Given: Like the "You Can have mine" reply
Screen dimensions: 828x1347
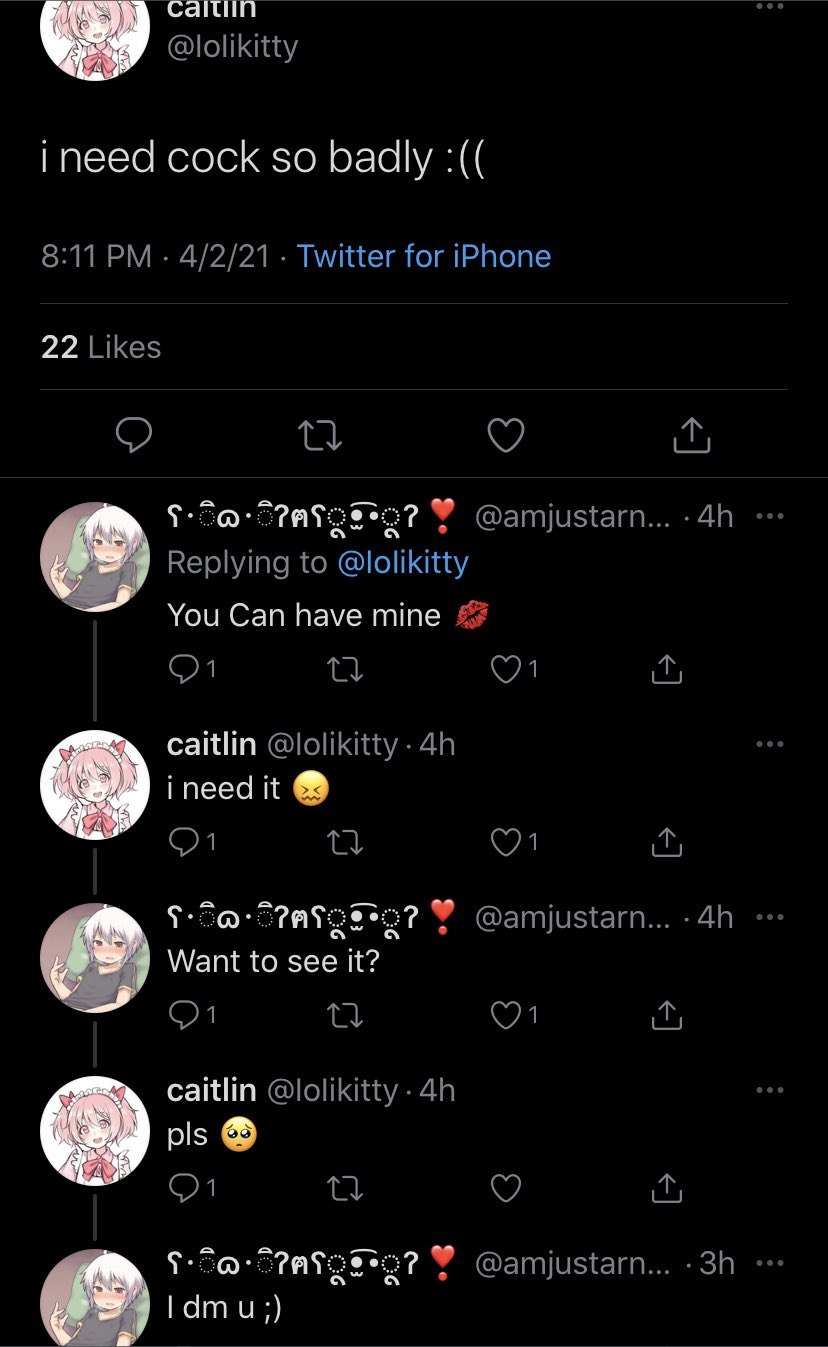Looking at the screenshot, I should tap(507, 670).
